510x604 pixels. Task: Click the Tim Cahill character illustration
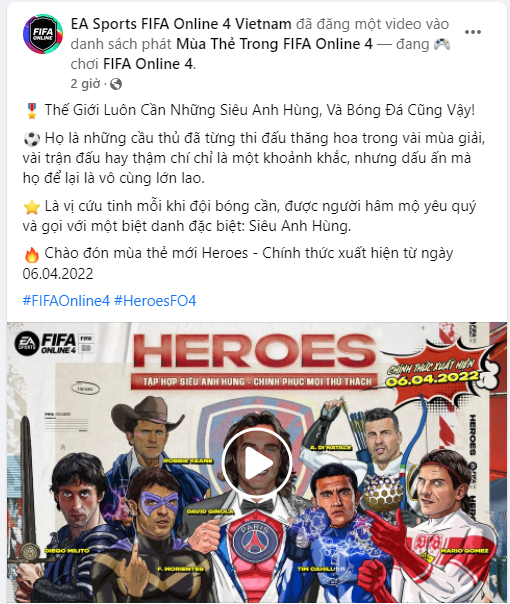click(x=333, y=532)
